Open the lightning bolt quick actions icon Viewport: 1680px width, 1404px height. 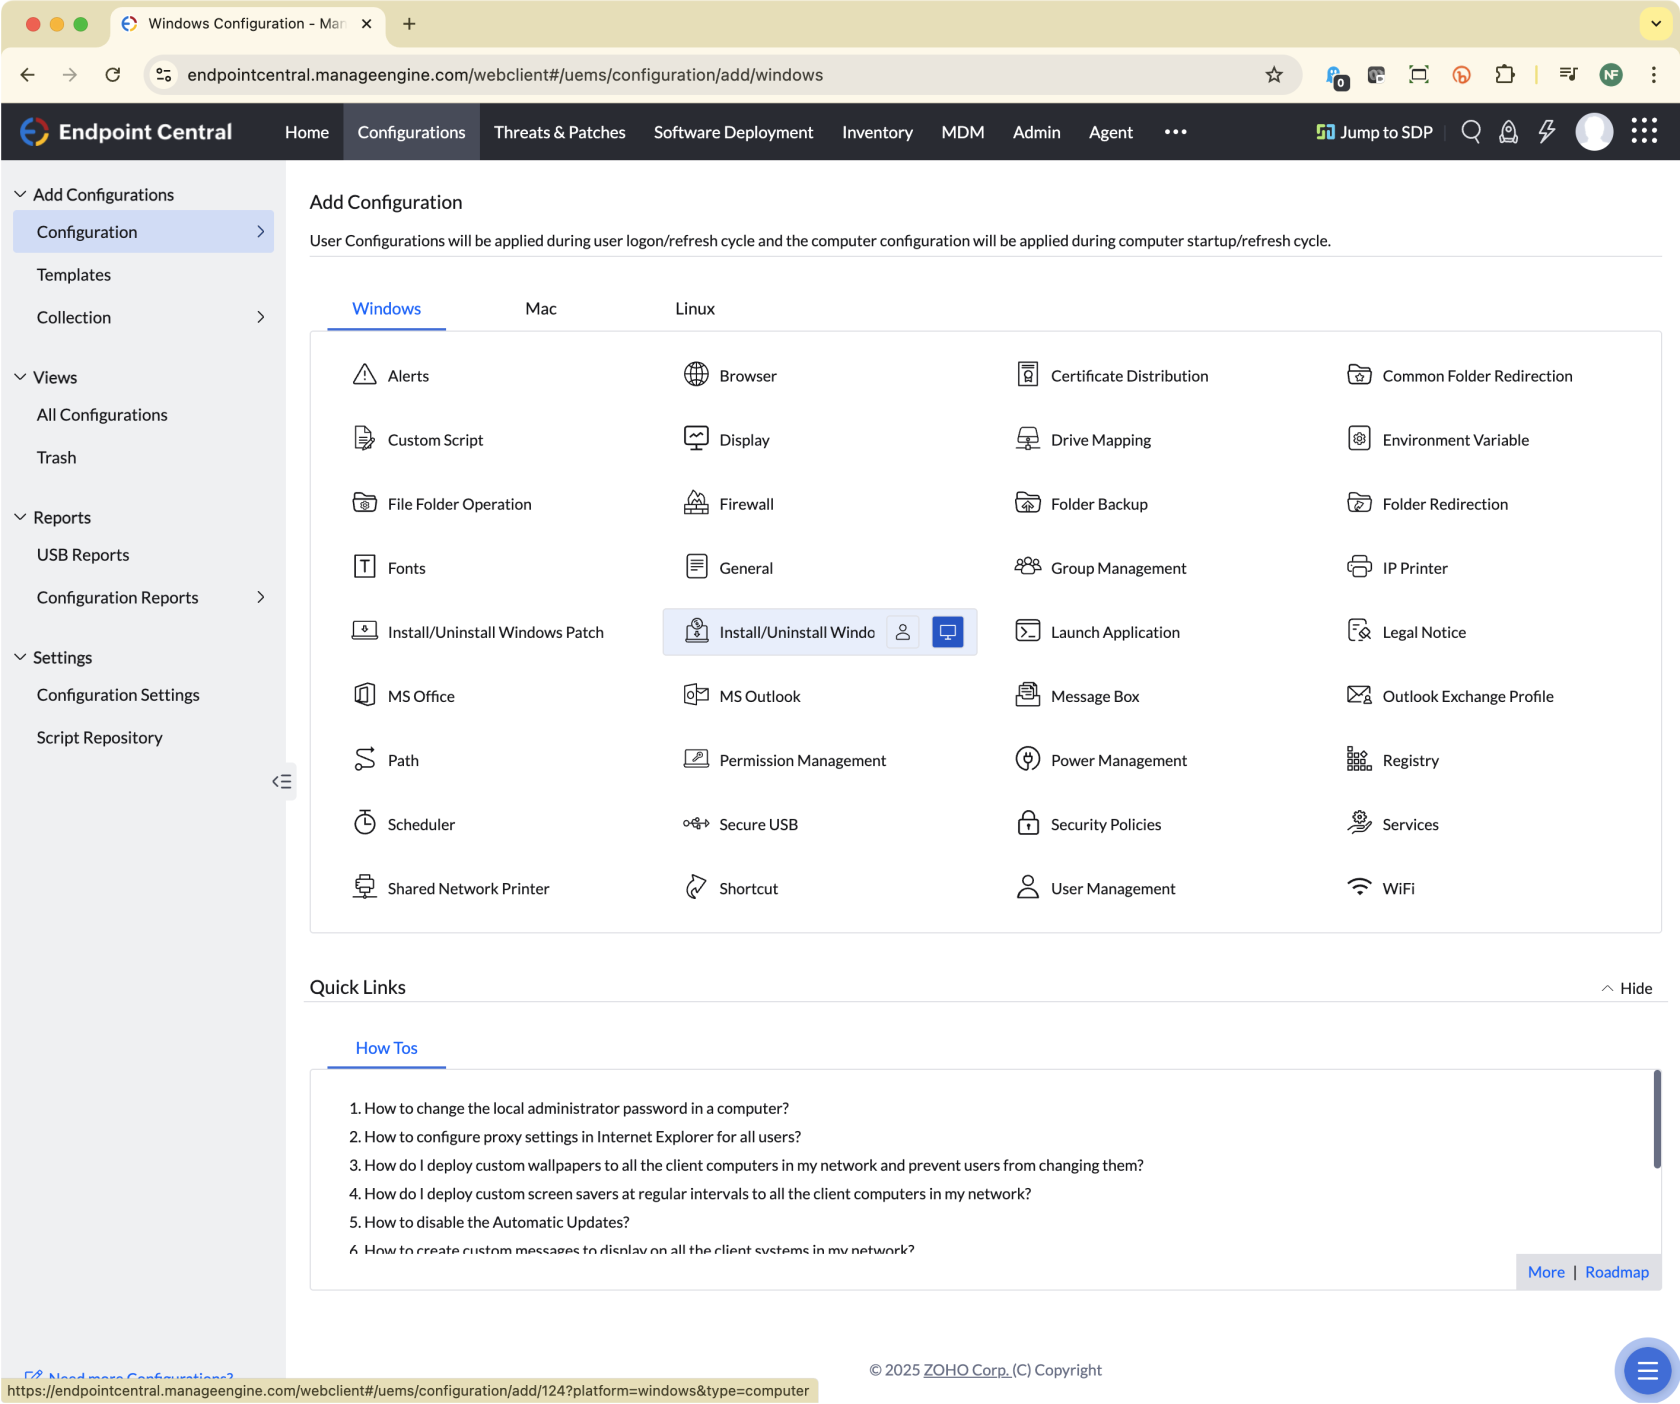1547,132
